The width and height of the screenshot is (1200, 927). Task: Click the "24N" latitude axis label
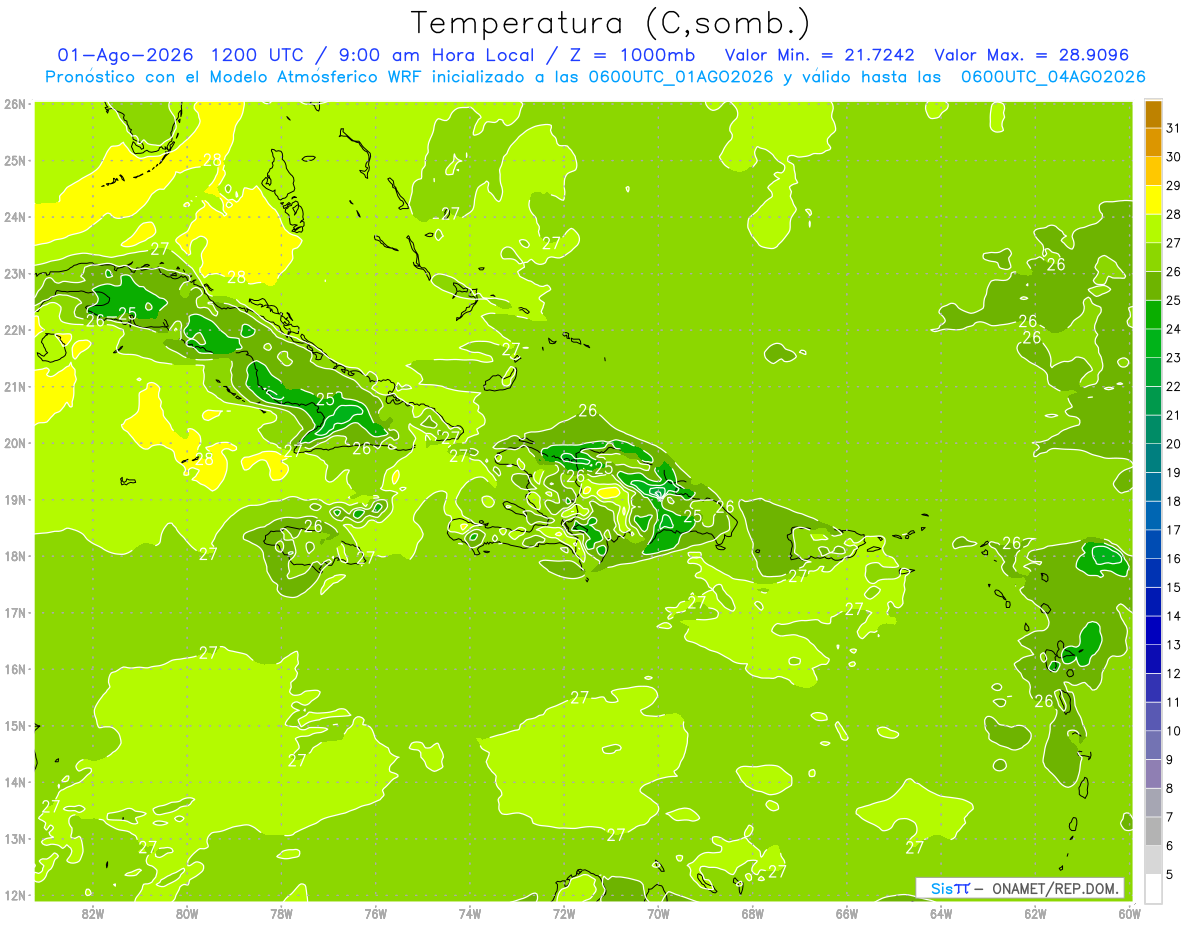tap(15, 217)
